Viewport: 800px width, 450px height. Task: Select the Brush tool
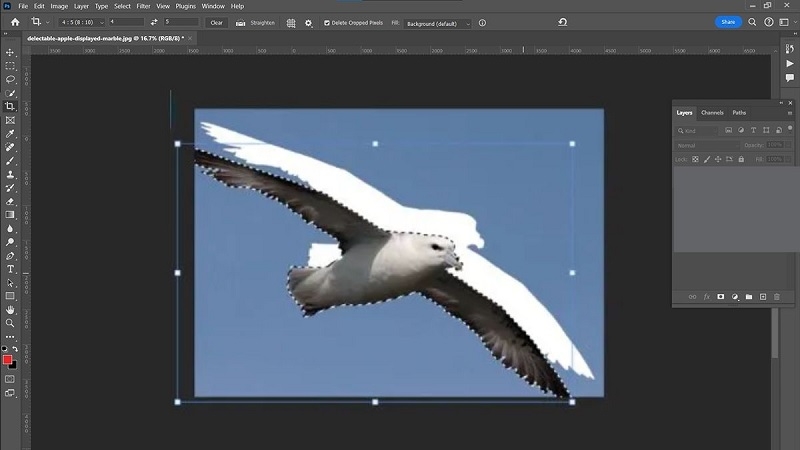point(10,161)
